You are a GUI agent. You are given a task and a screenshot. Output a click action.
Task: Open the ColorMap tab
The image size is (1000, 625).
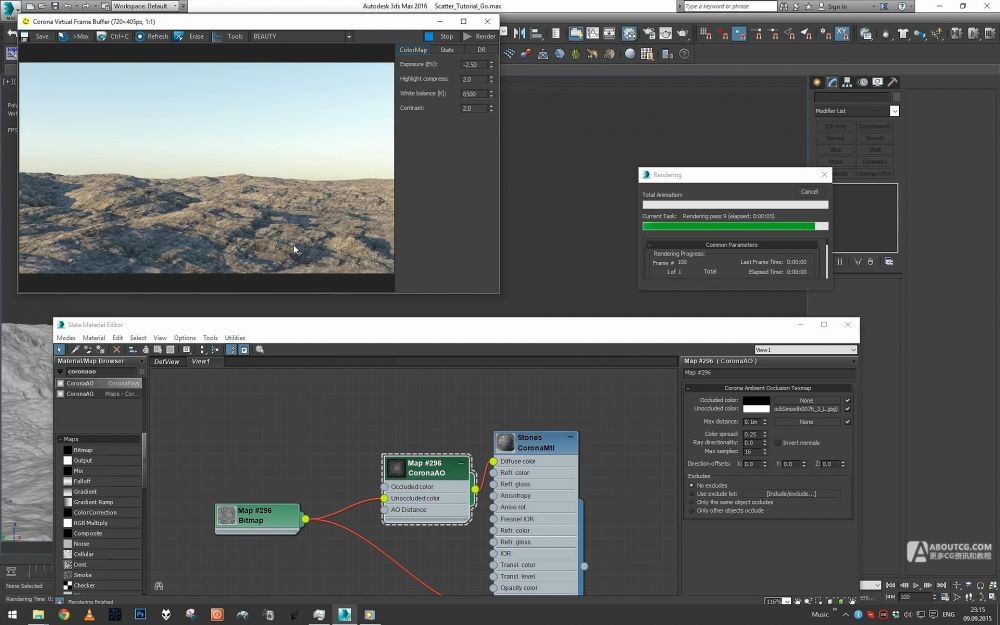pyautogui.click(x=413, y=50)
